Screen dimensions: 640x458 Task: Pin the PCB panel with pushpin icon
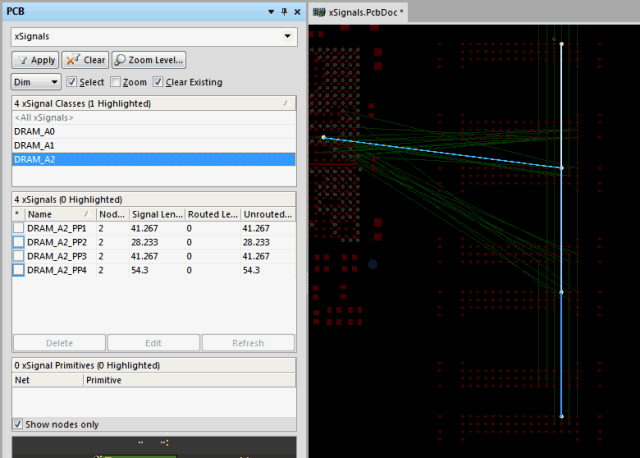(x=284, y=11)
